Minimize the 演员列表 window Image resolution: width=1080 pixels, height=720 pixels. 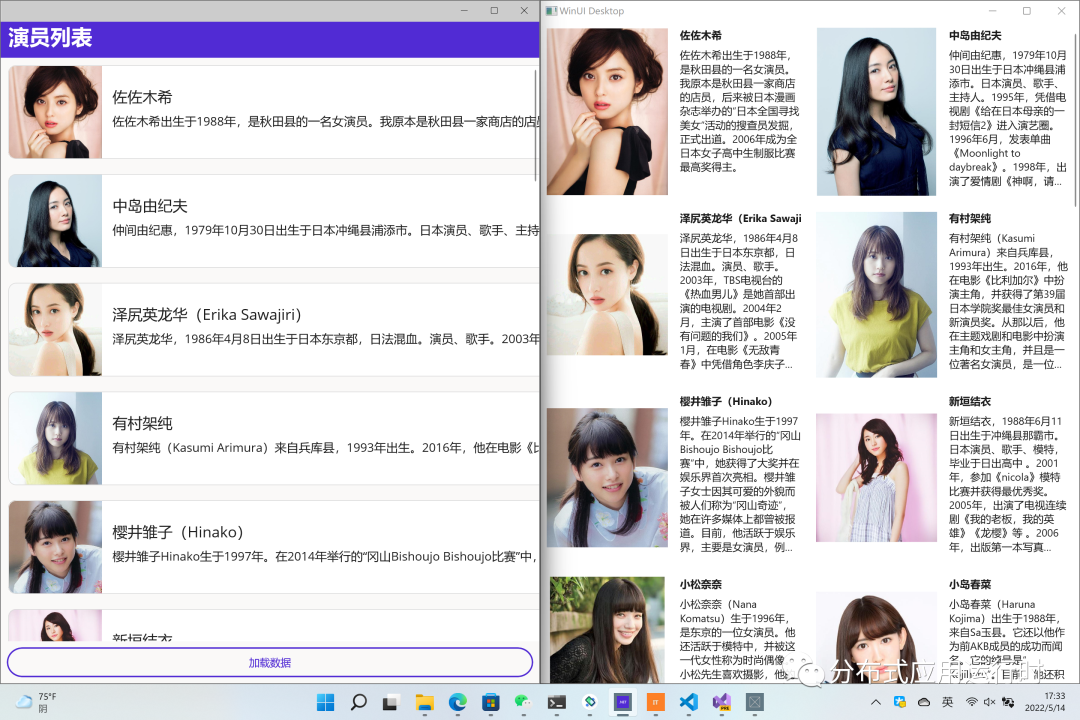[464, 10]
